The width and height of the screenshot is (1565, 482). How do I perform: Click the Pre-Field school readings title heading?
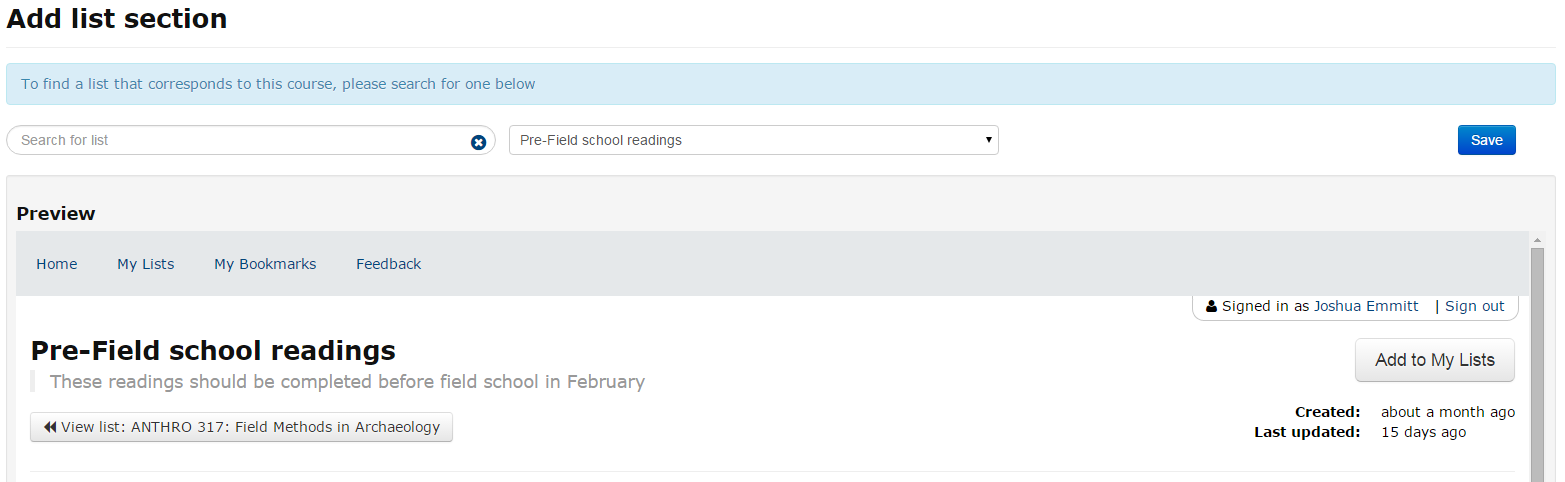[213, 350]
